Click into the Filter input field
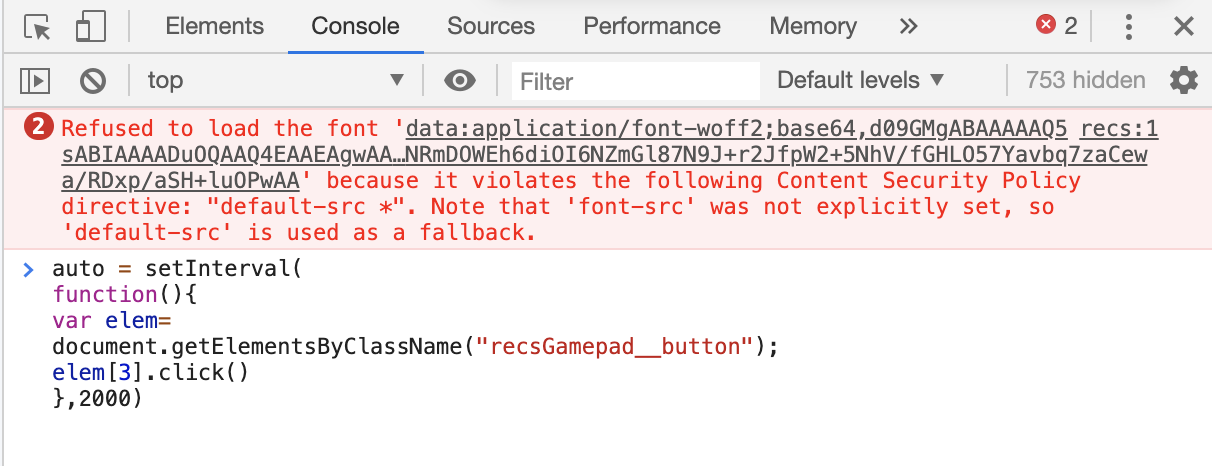Viewport: 1212px width, 466px height. pyautogui.click(x=636, y=80)
